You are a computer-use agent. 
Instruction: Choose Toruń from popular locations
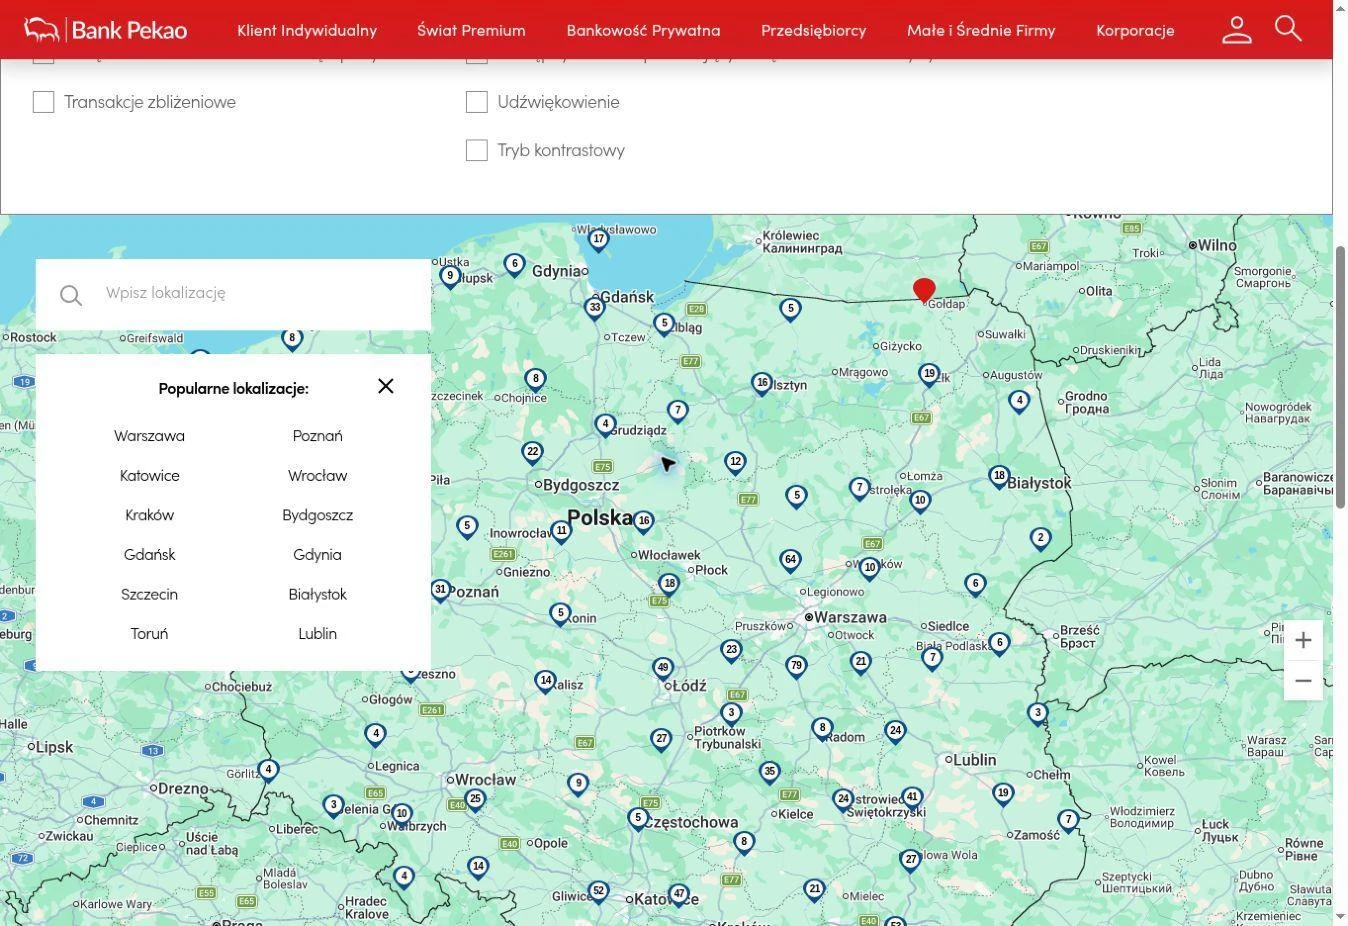149,634
